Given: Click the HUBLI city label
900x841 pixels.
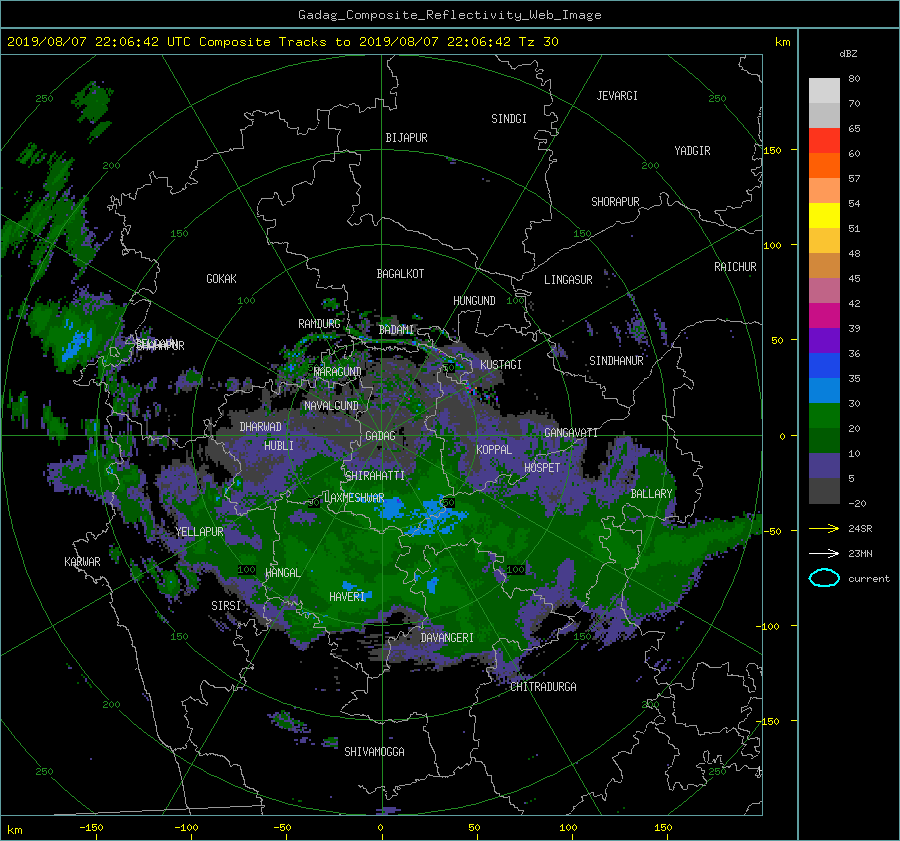Looking at the screenshot, I should [x=279, y=446].
